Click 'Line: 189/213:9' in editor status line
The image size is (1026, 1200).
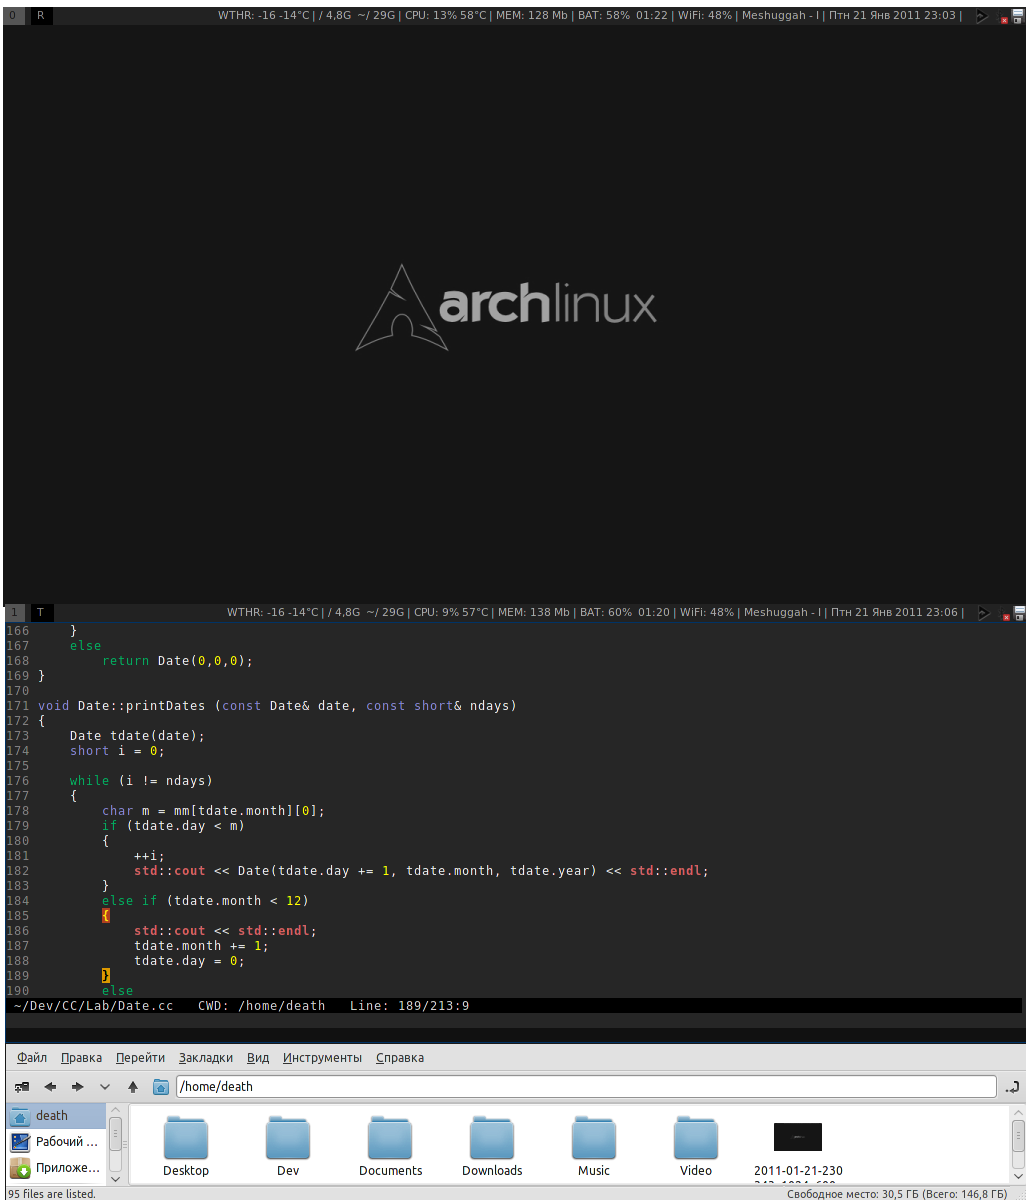click(x=410, y=1005)
